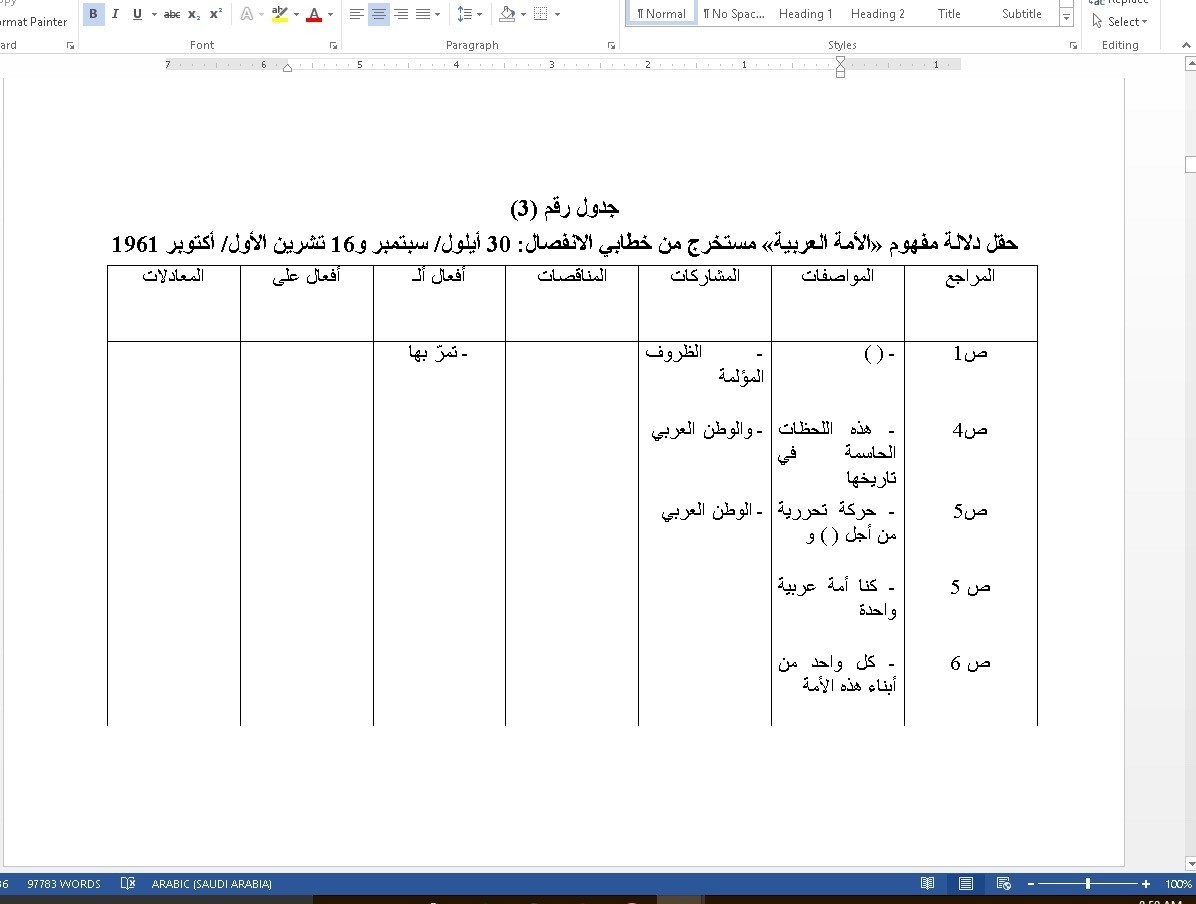Open Shading color dropdown arrow
This screenshot has width=1196, height=904.
pos(523,14)
